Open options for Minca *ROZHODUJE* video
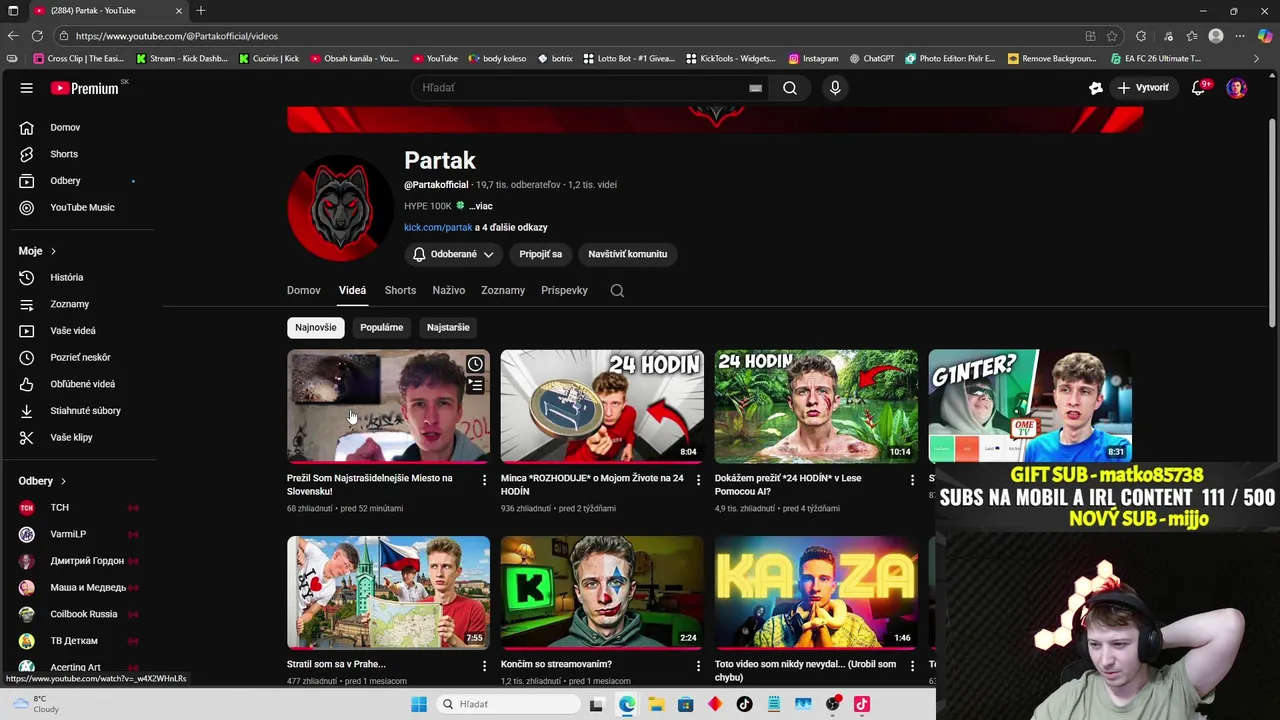1280x720 pixels. (698, 480)
